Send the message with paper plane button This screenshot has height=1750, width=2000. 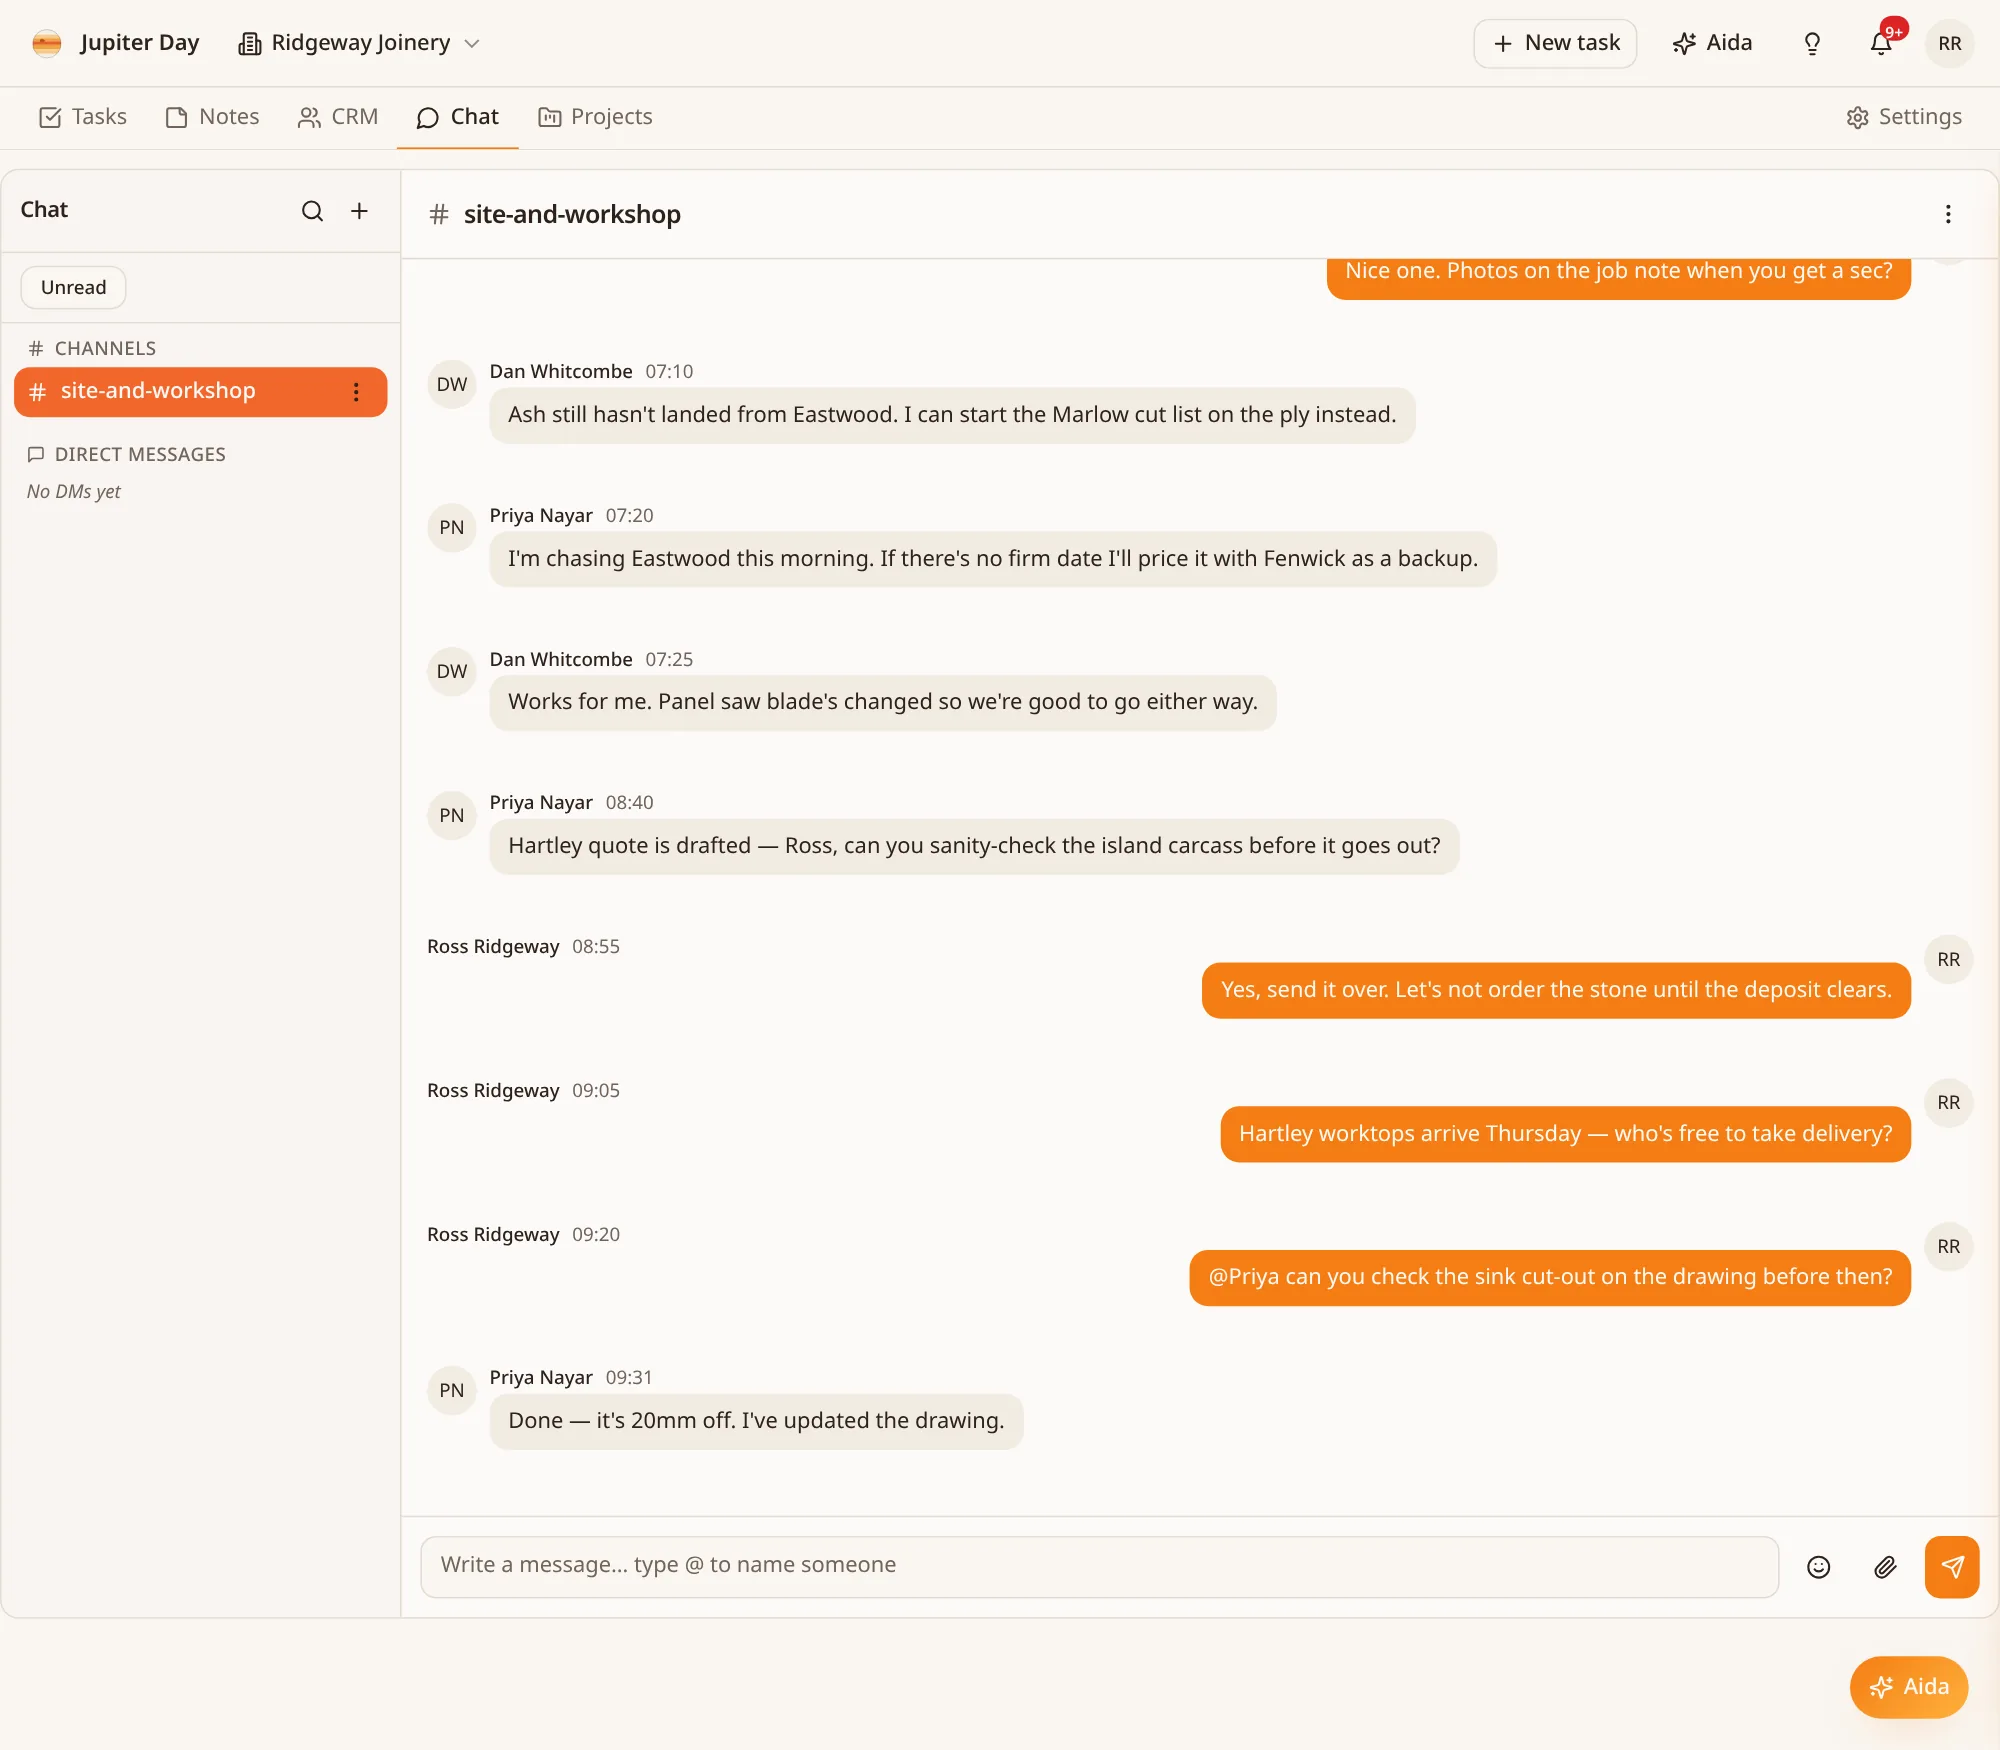[1952, 1567]
